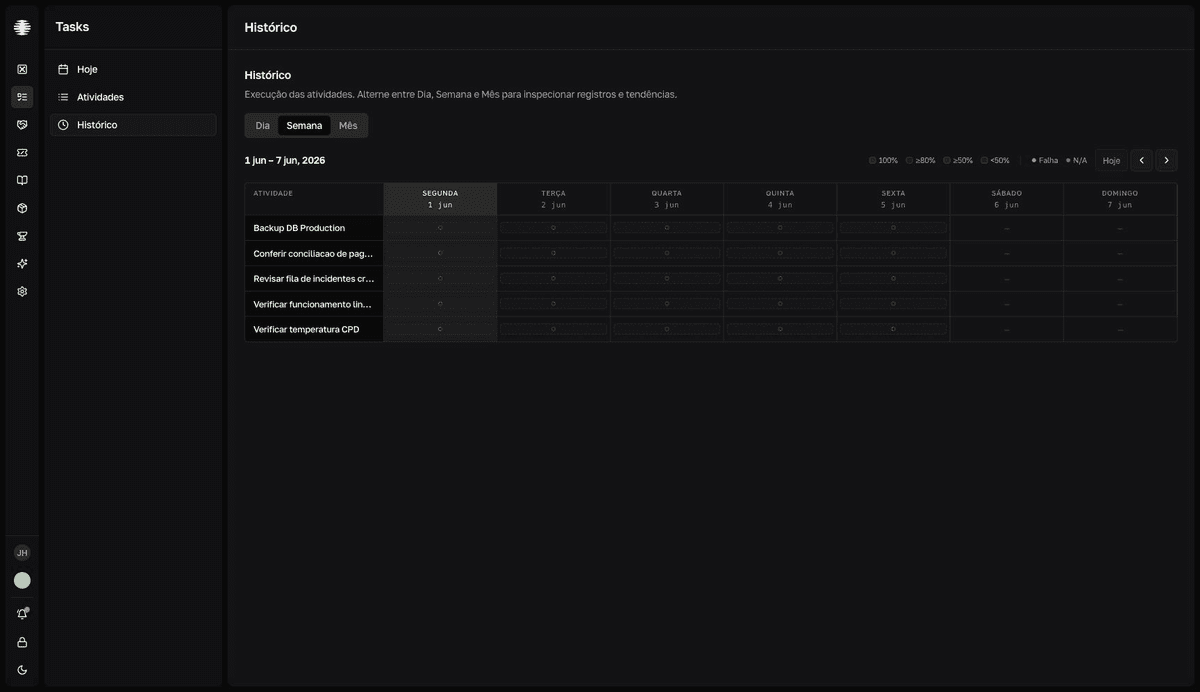Screen dimensions: 1200x692
Task: Click Revisar fila de incidentes row label
Action: (x=313, y=279)
